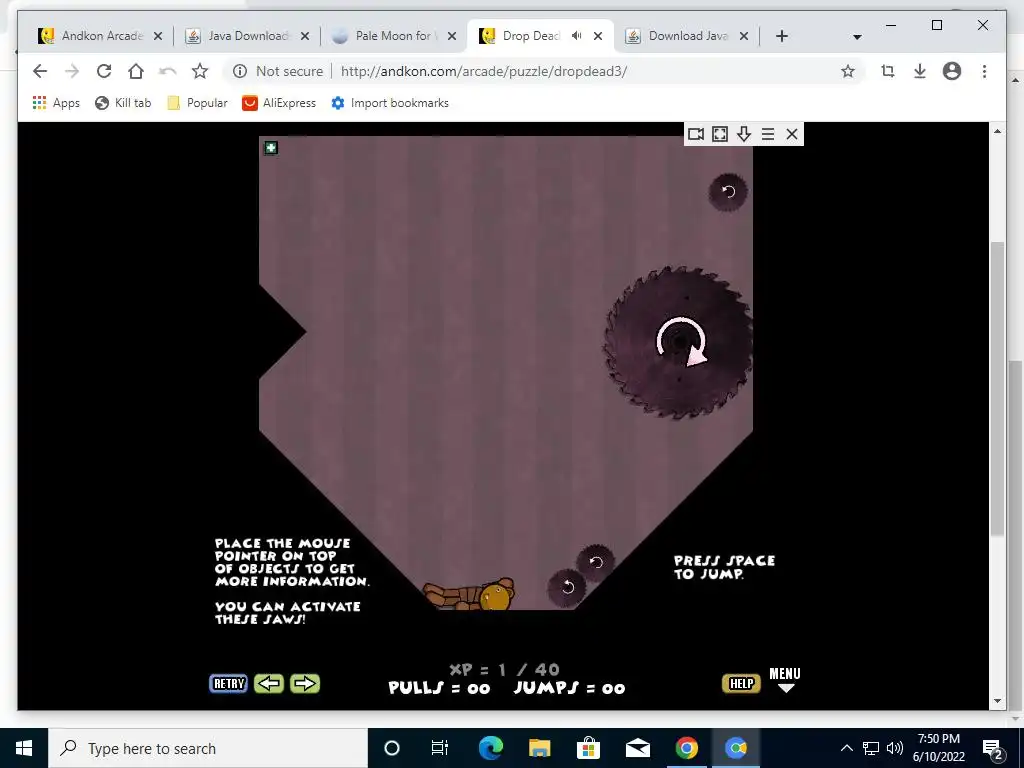
Task: Open the volume control in tray
Action: click(x=895, y=748)
